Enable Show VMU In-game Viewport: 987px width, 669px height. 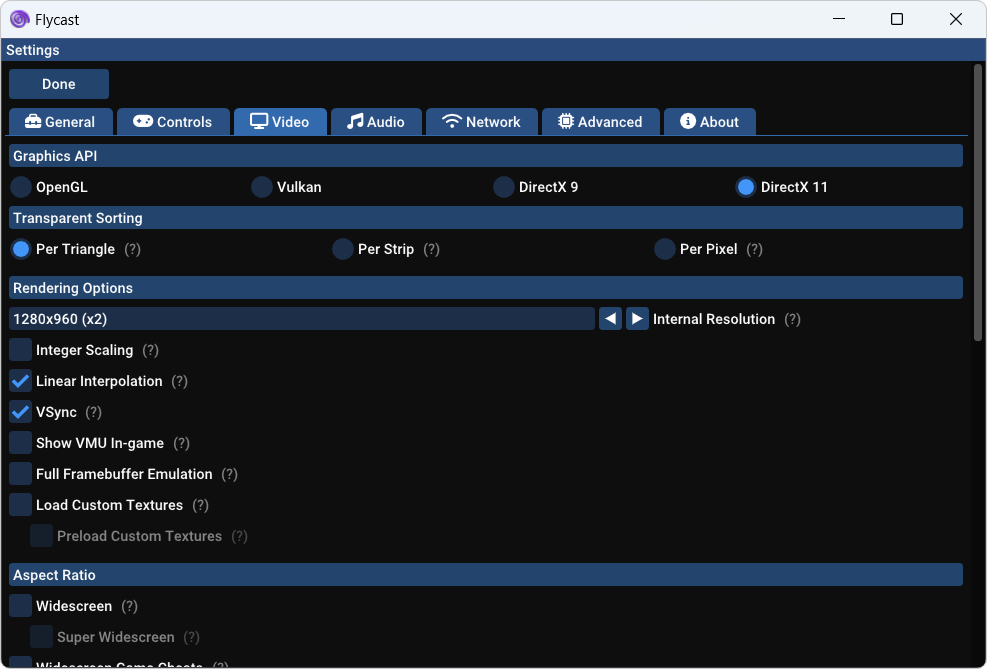click(x=21, y=443)
